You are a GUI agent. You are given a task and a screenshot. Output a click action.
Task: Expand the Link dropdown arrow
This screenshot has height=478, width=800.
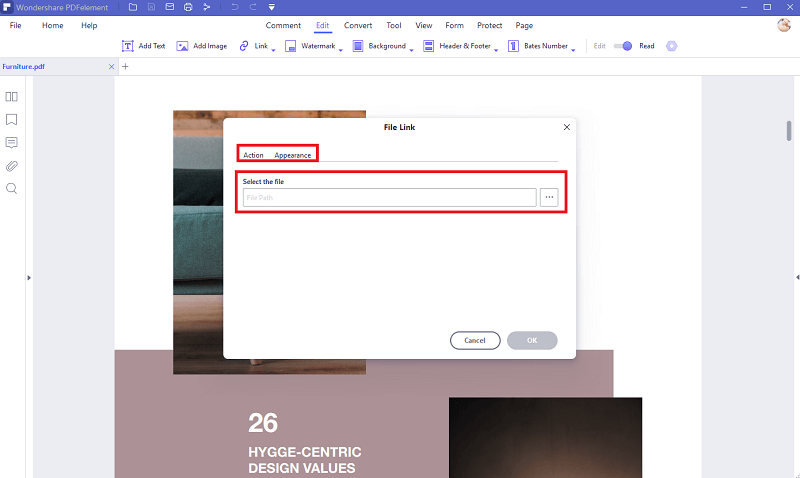pyautogui.click(x=273, y=50)
